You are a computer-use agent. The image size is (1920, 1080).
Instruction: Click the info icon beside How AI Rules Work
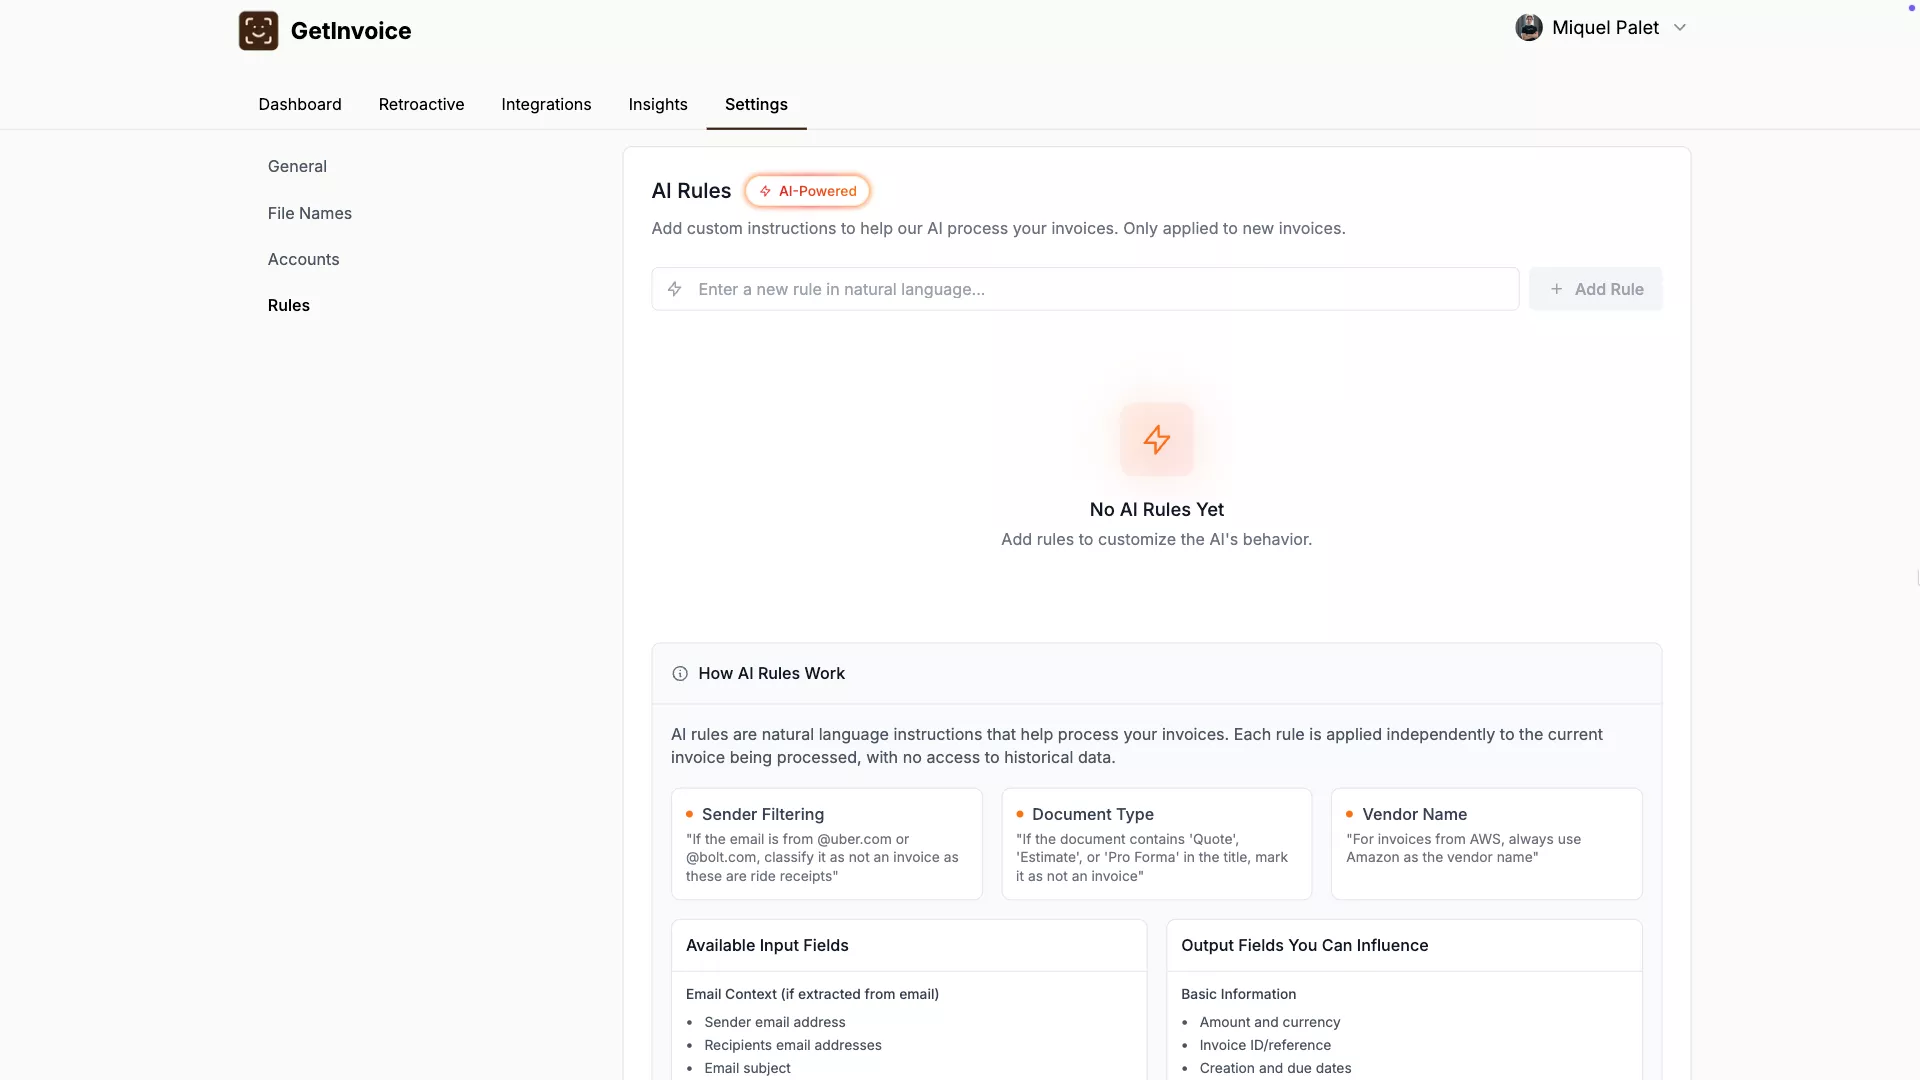coord(680,674)
